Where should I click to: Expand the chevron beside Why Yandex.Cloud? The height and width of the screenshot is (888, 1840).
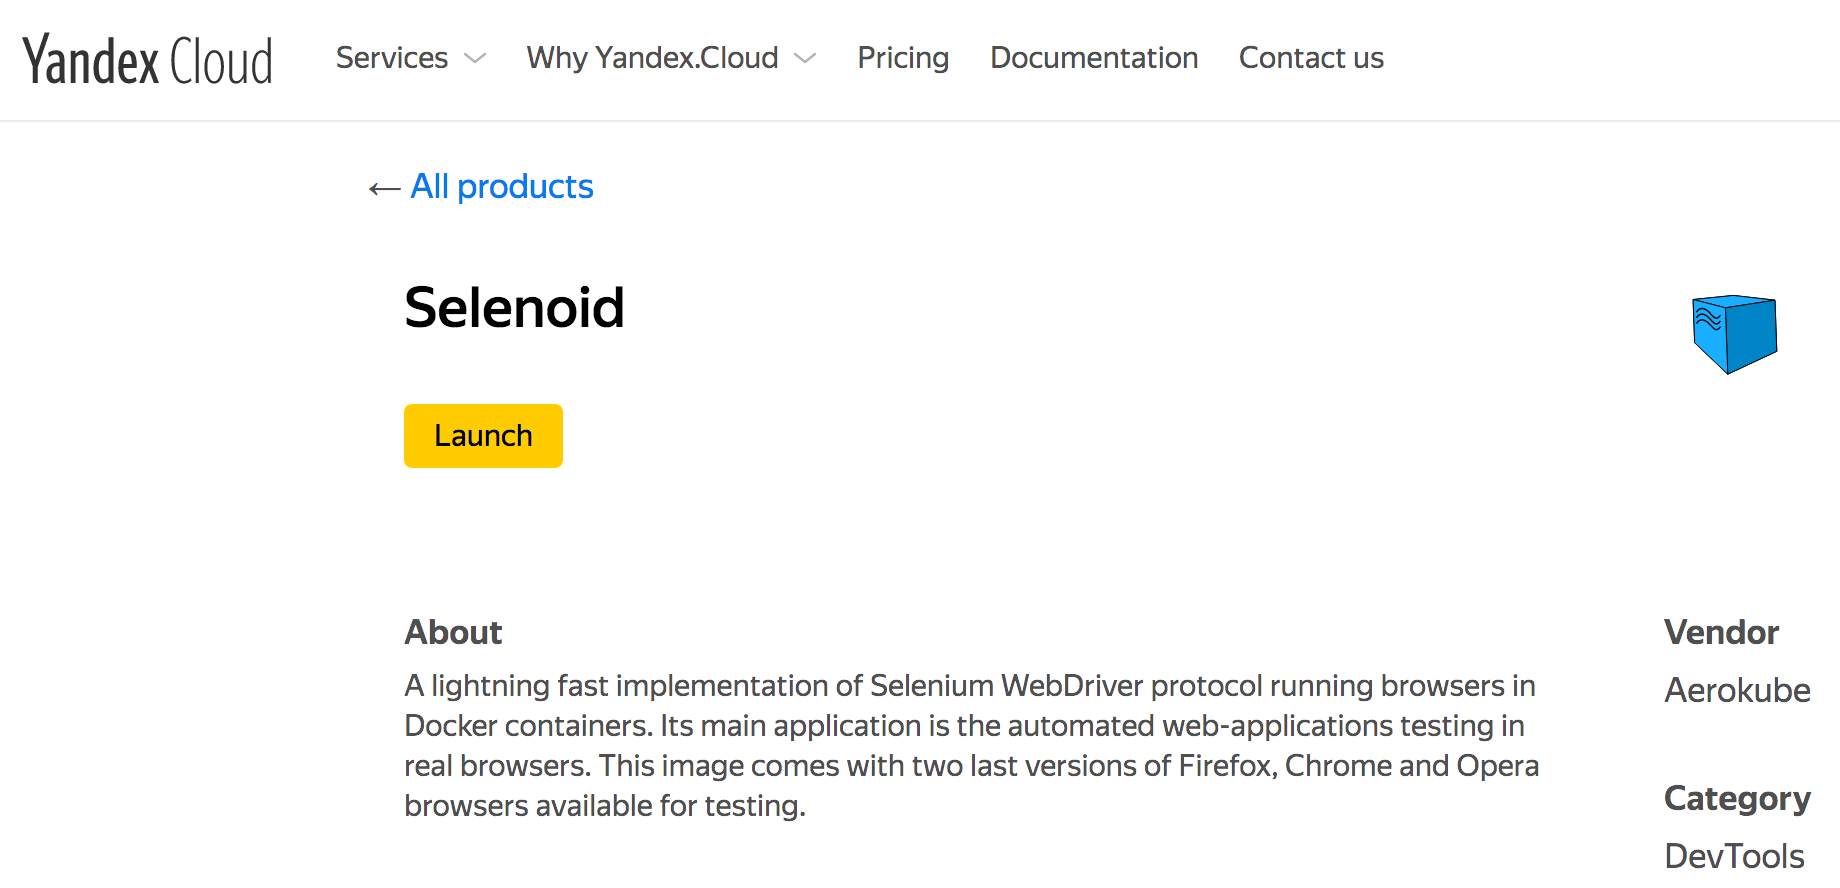coord(805,59)
